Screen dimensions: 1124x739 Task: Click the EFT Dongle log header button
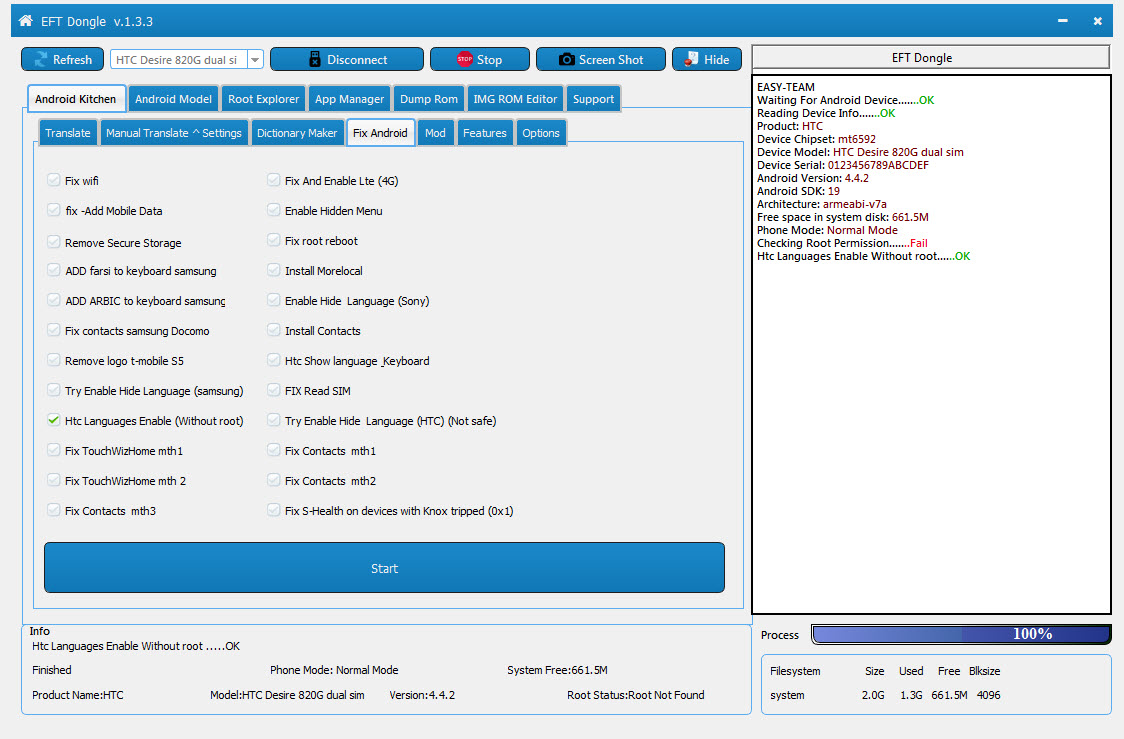930,57
